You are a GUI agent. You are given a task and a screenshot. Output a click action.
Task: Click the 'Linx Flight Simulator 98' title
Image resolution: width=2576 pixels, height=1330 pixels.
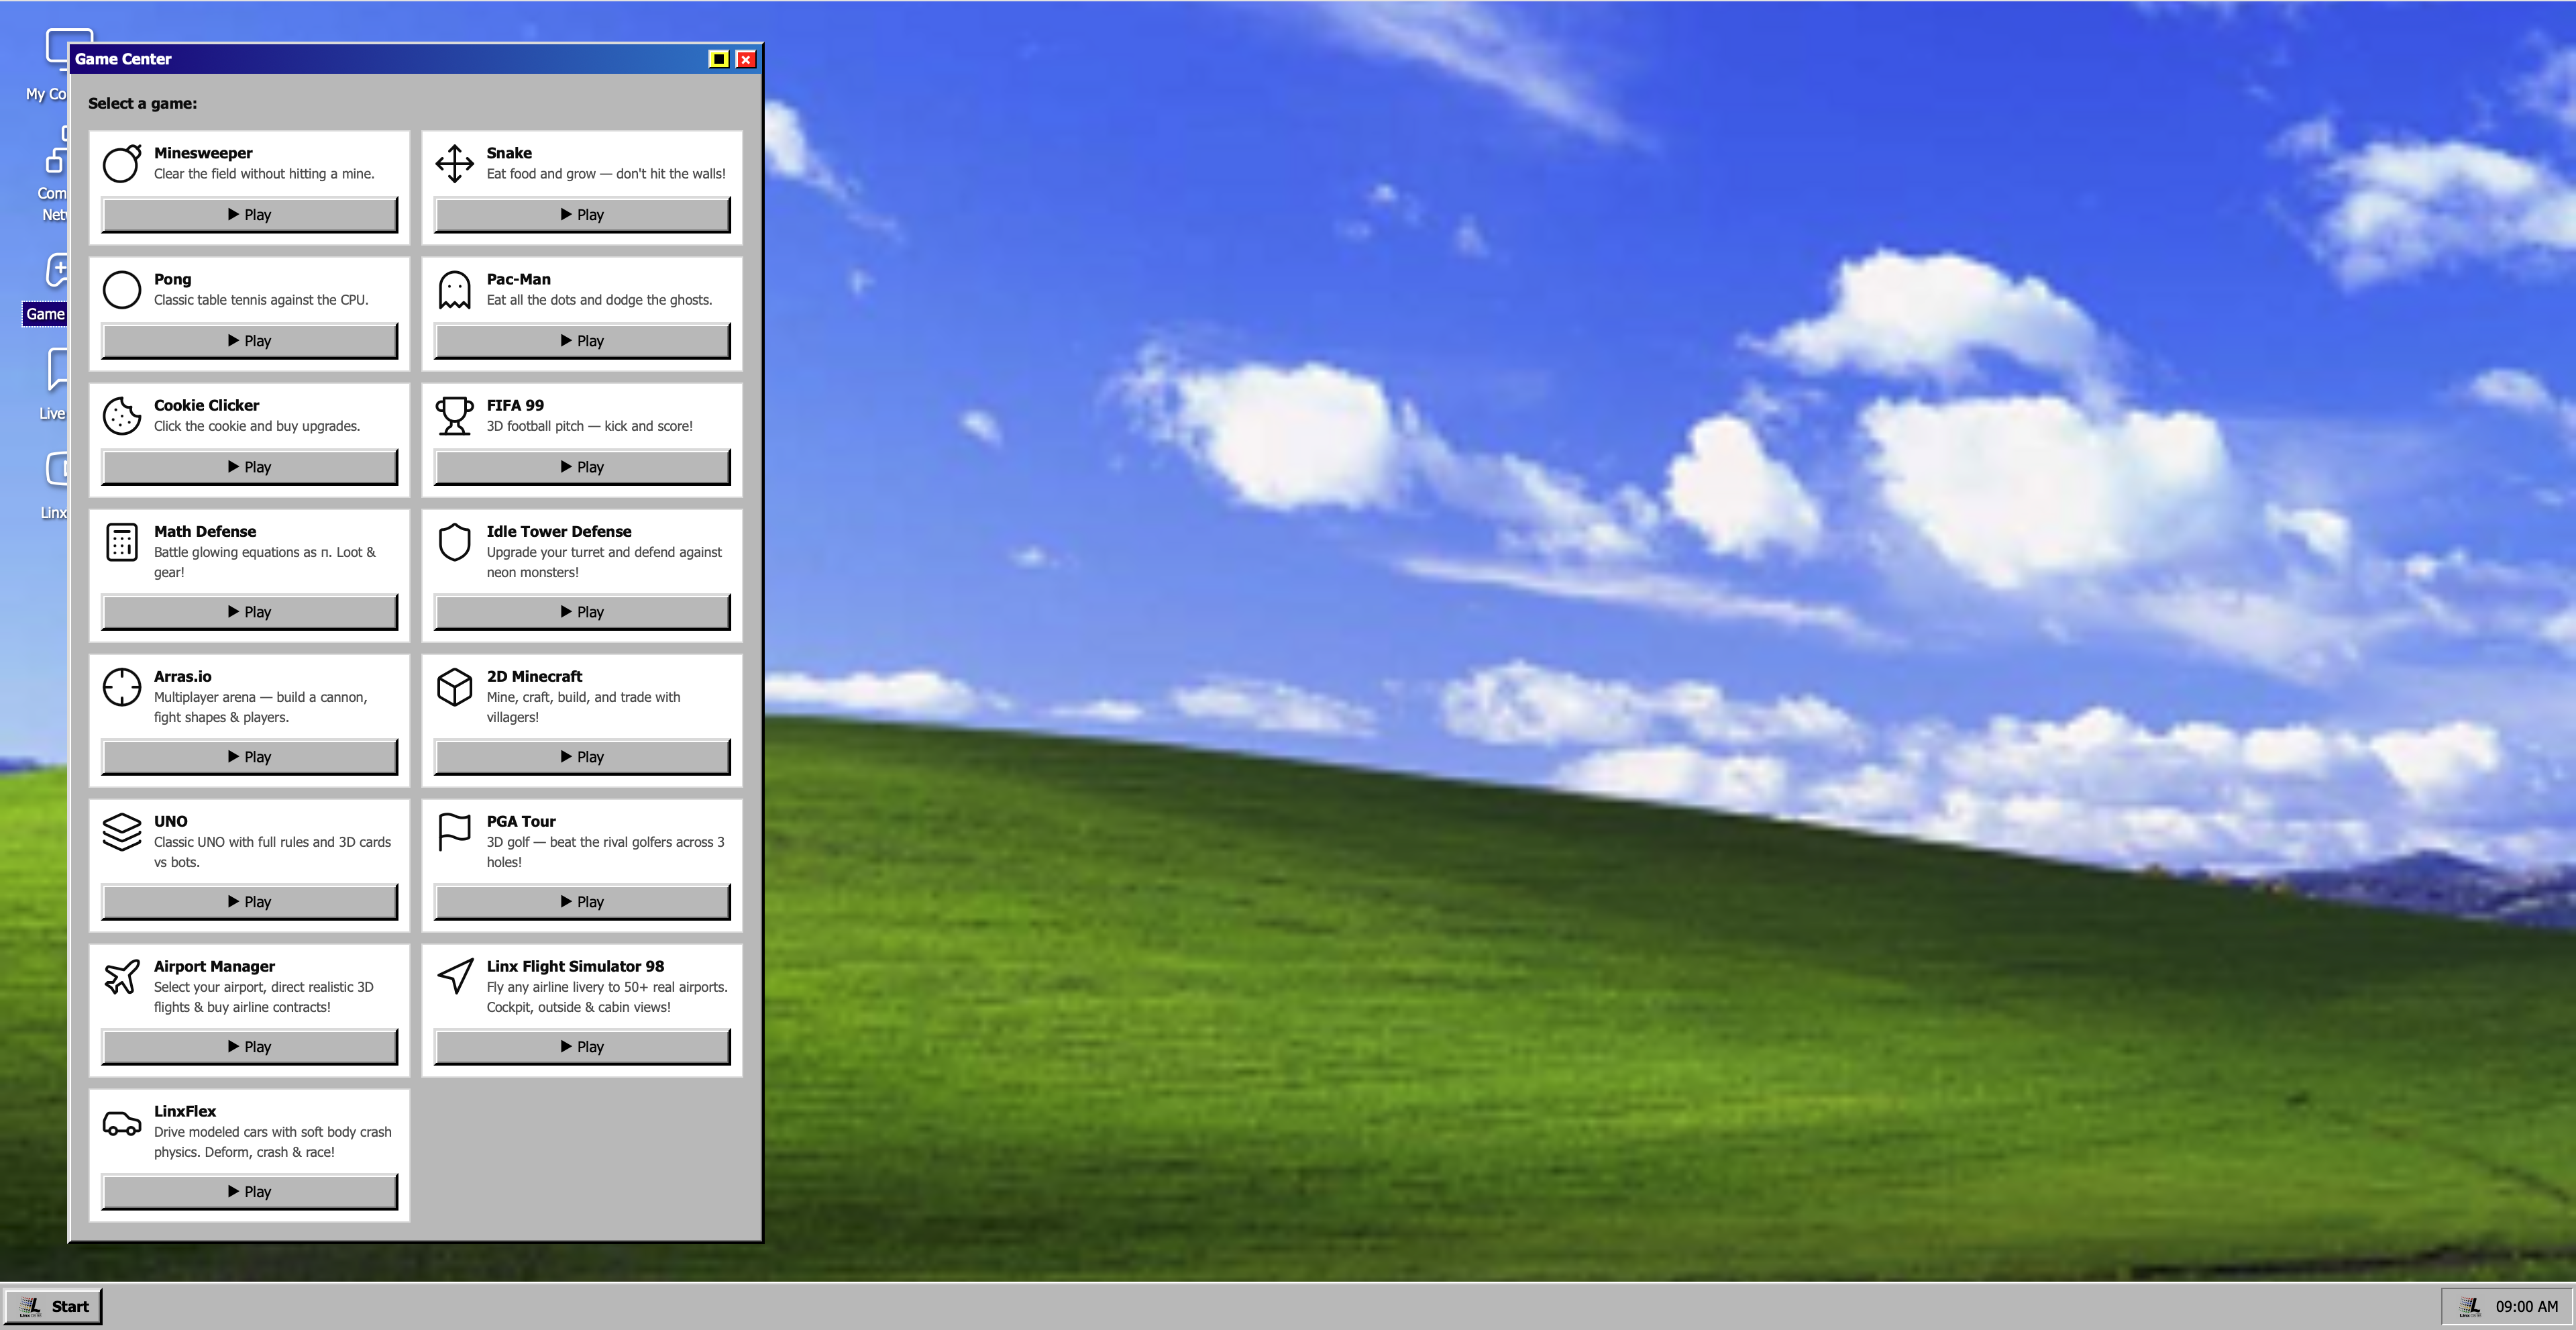point(575,966)
